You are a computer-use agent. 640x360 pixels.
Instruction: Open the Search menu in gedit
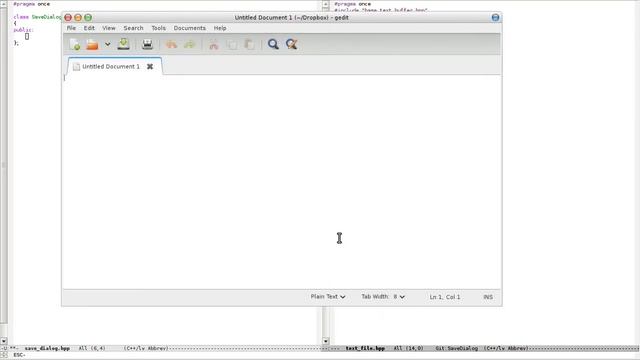[x=133, y=28]
